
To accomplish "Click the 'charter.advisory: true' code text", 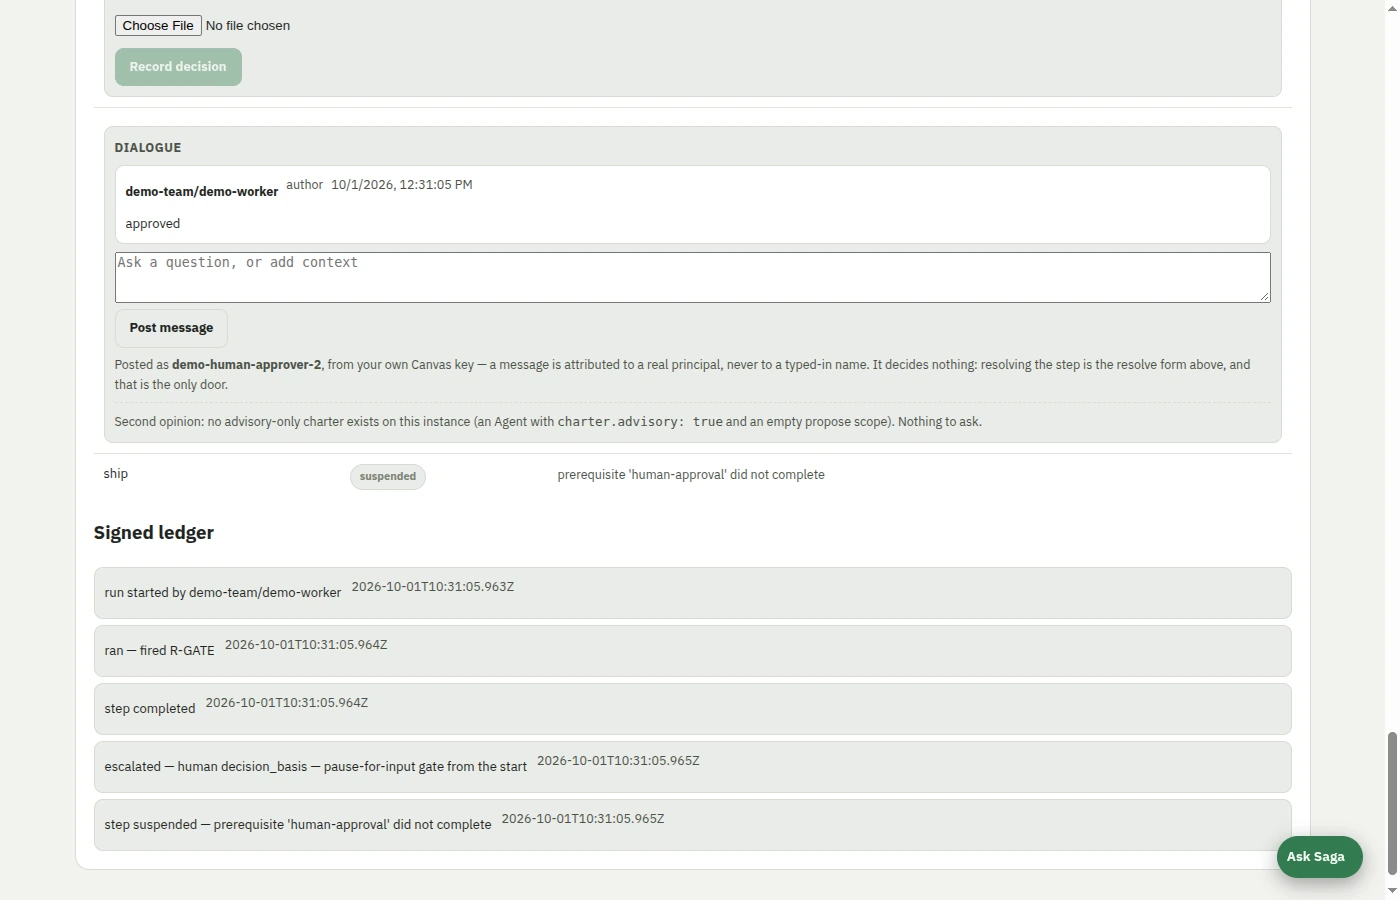I will (640, 422).
